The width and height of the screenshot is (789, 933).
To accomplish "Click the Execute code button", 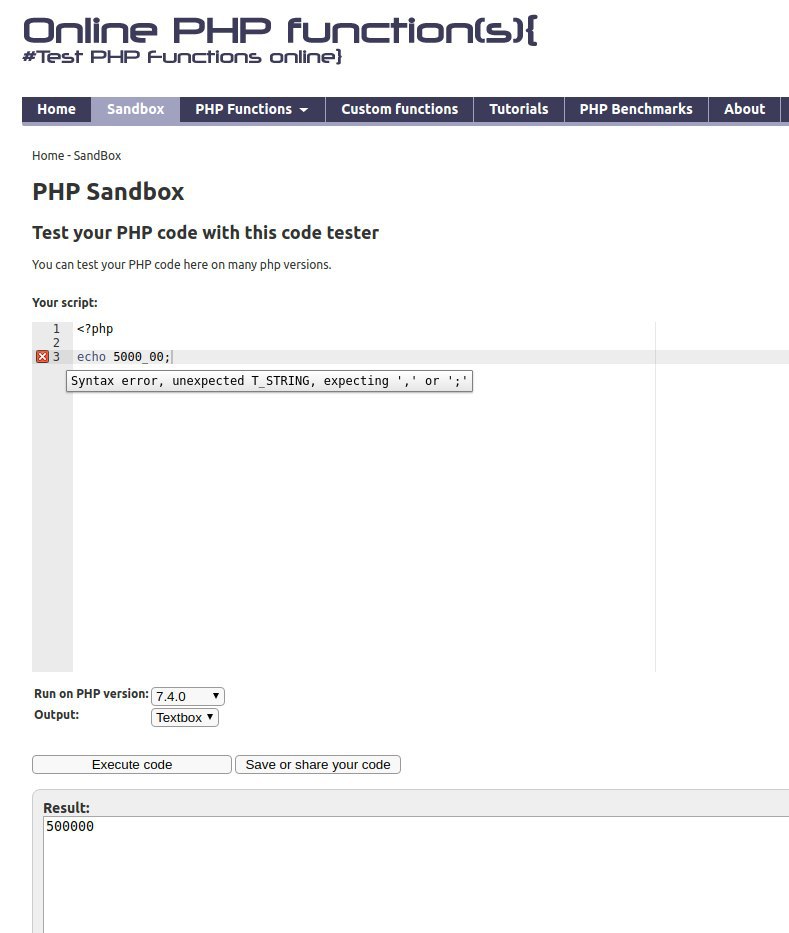I will pos(132,765).
